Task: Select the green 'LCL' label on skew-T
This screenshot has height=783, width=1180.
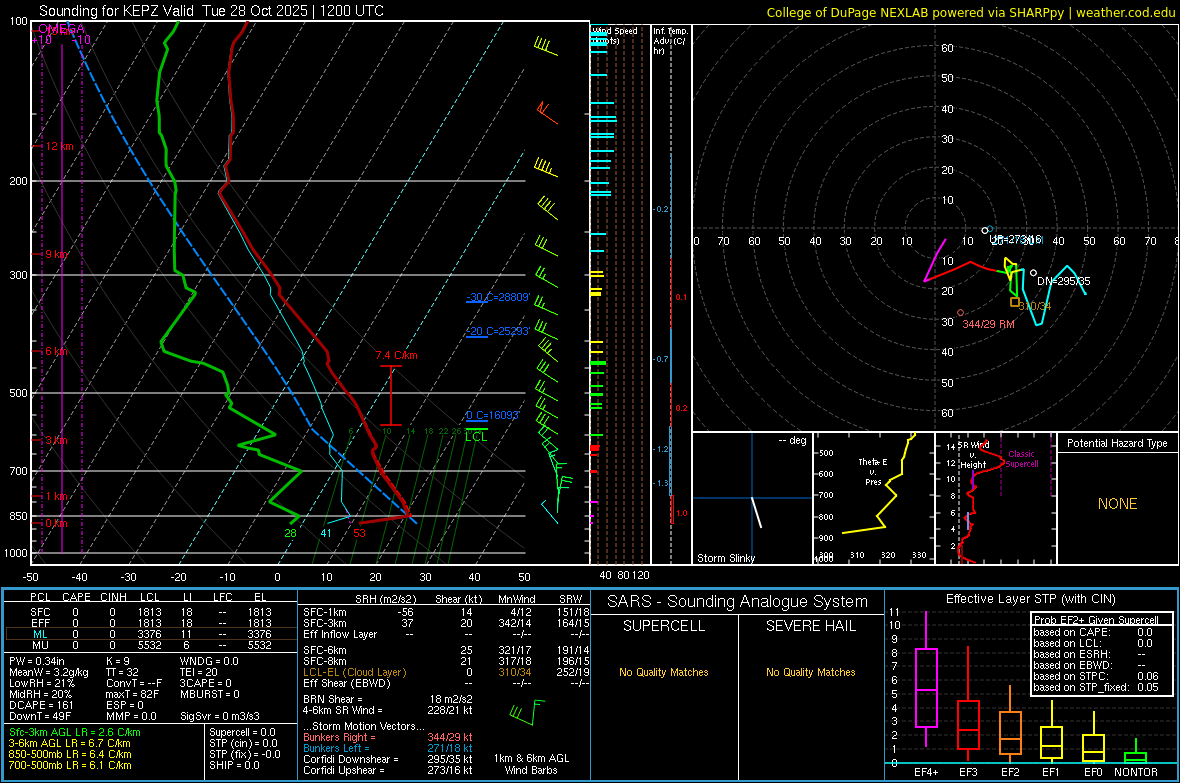Action: point(476,437)
